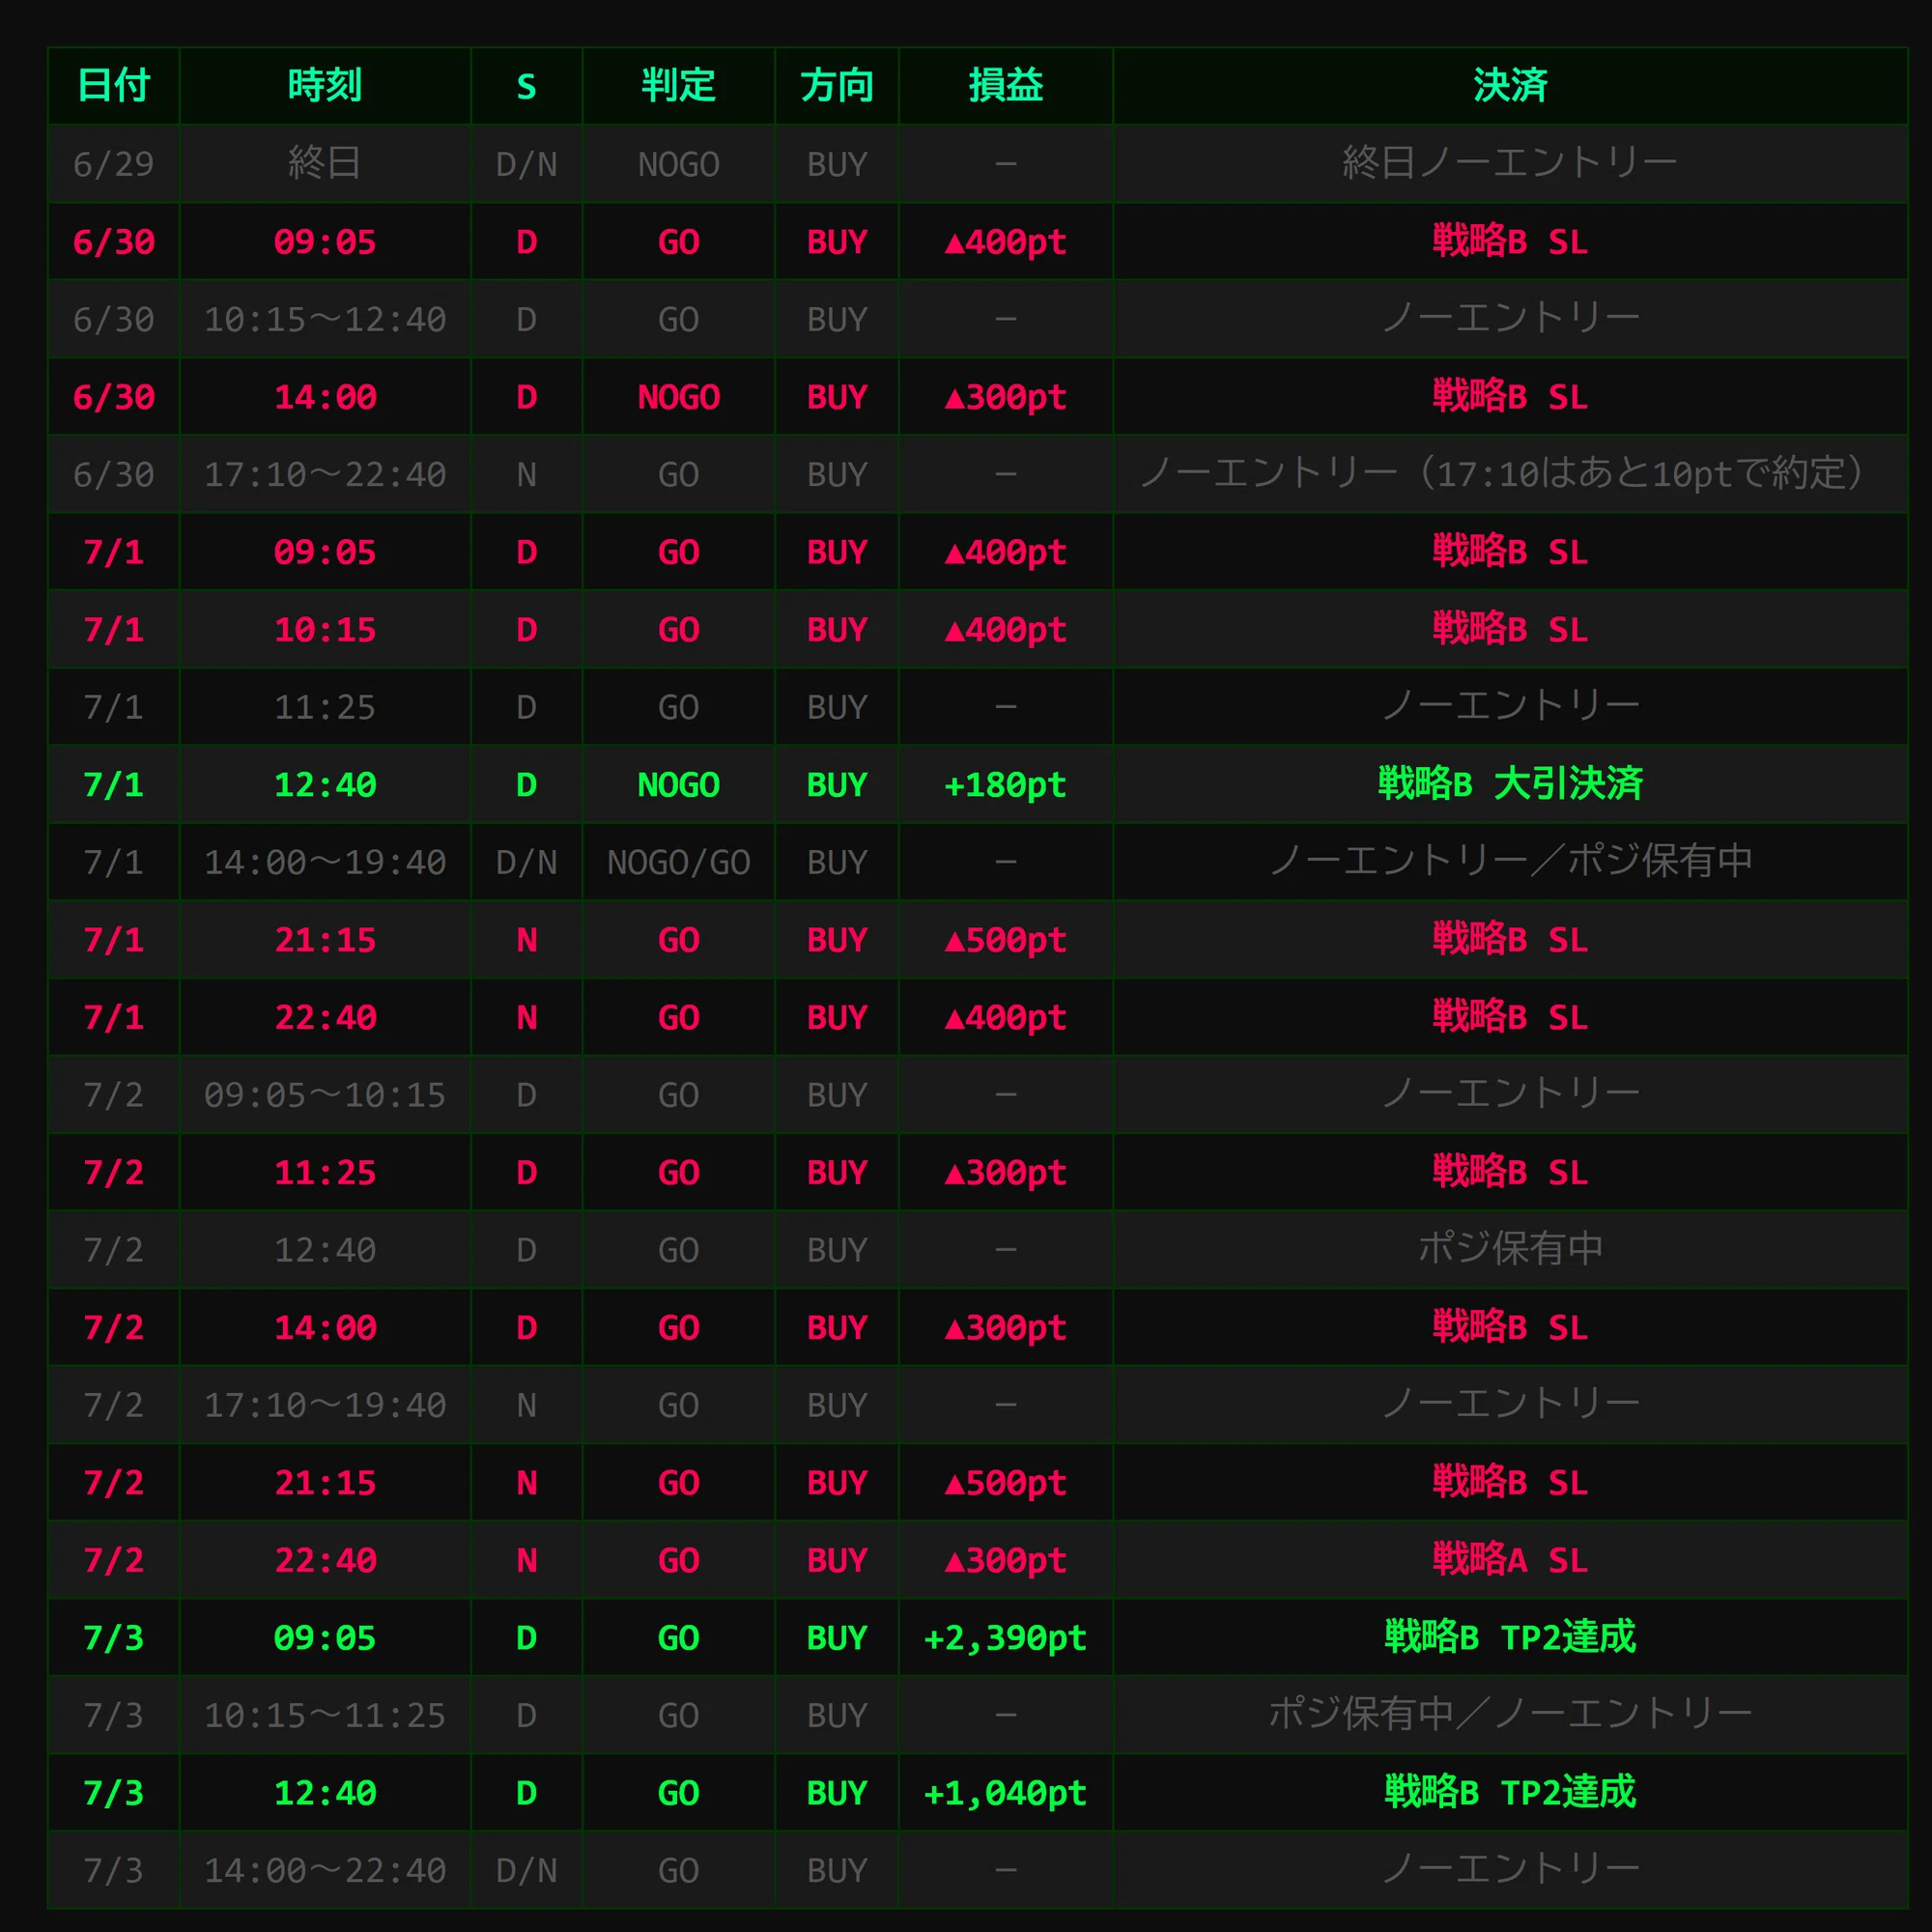
Task: Click the 7/1 12:40 time cell
Action: [325, 785]
